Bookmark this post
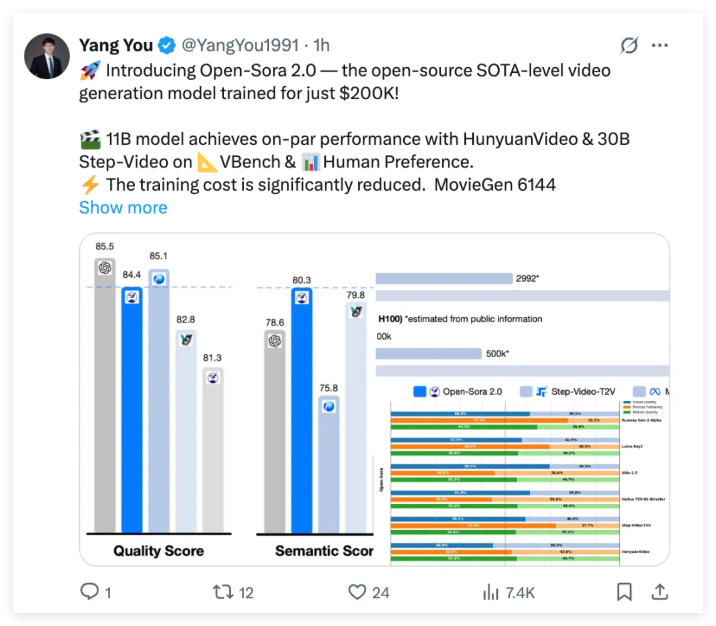 tap(624, 592)
